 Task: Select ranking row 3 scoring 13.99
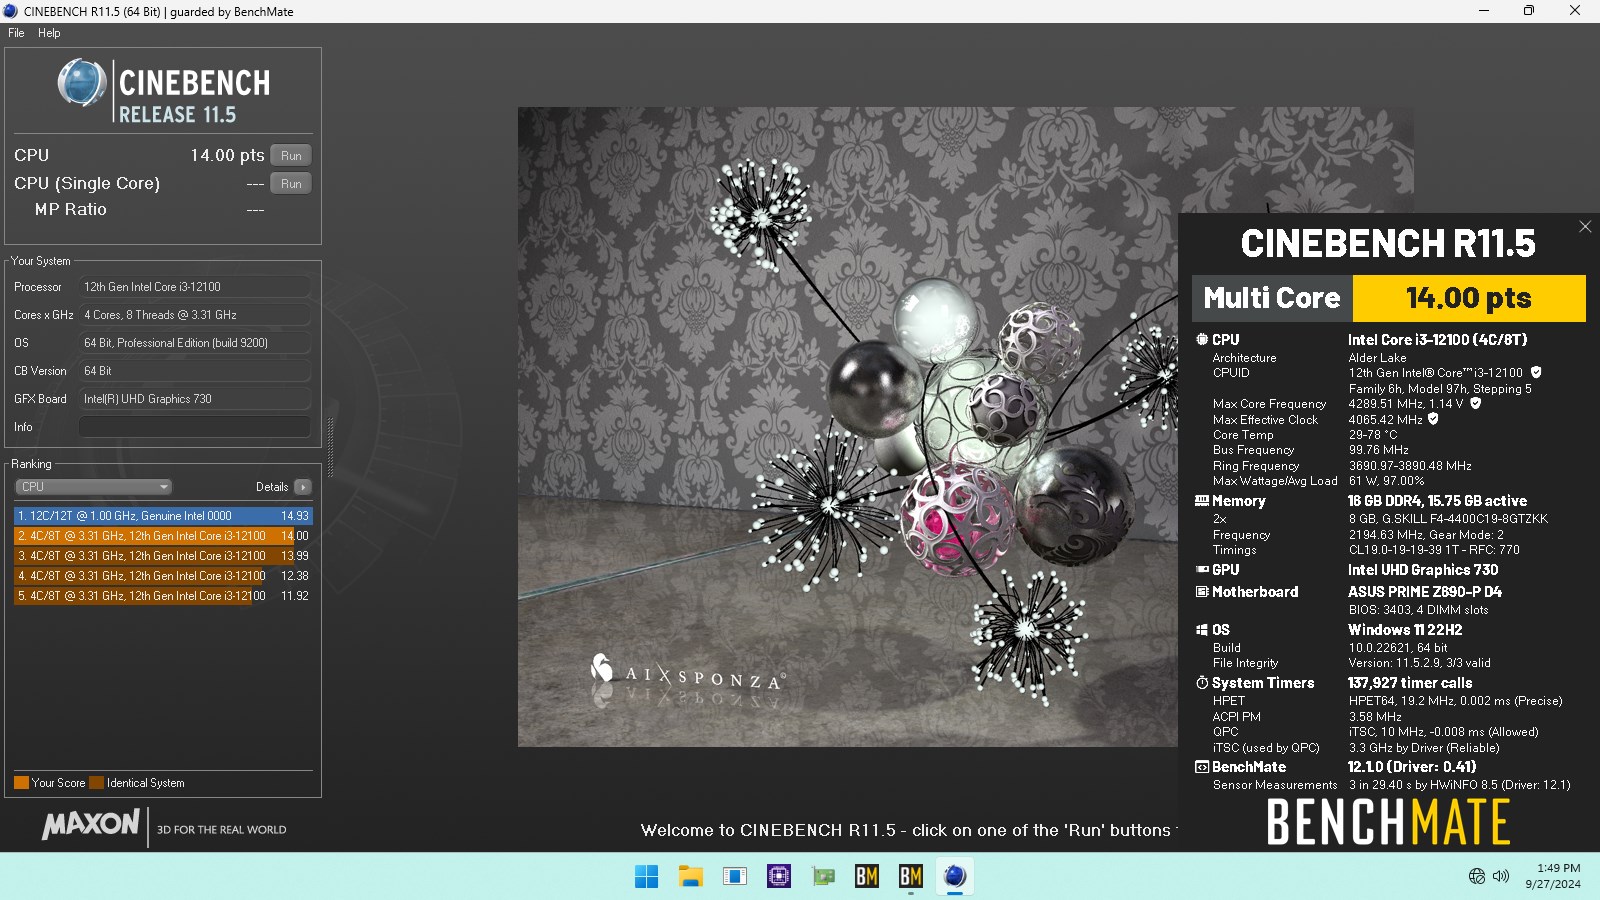tap(163, 556)
